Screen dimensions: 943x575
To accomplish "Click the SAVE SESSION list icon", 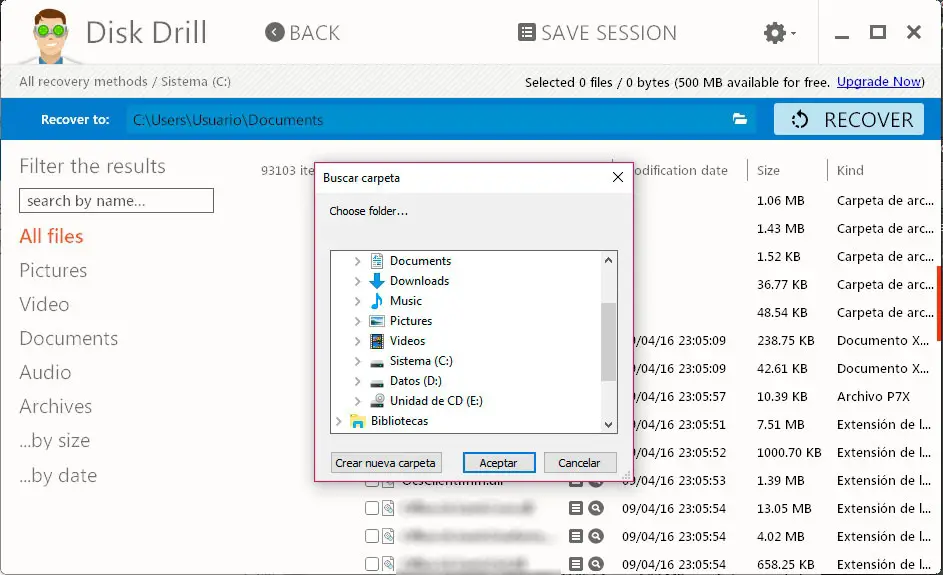I will [527, 32].
